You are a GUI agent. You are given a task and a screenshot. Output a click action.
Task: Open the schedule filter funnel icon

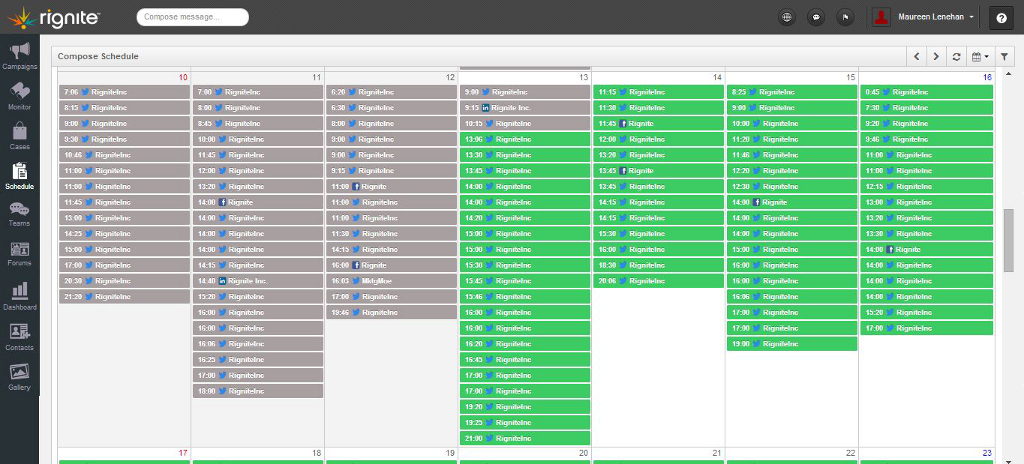1004,57
